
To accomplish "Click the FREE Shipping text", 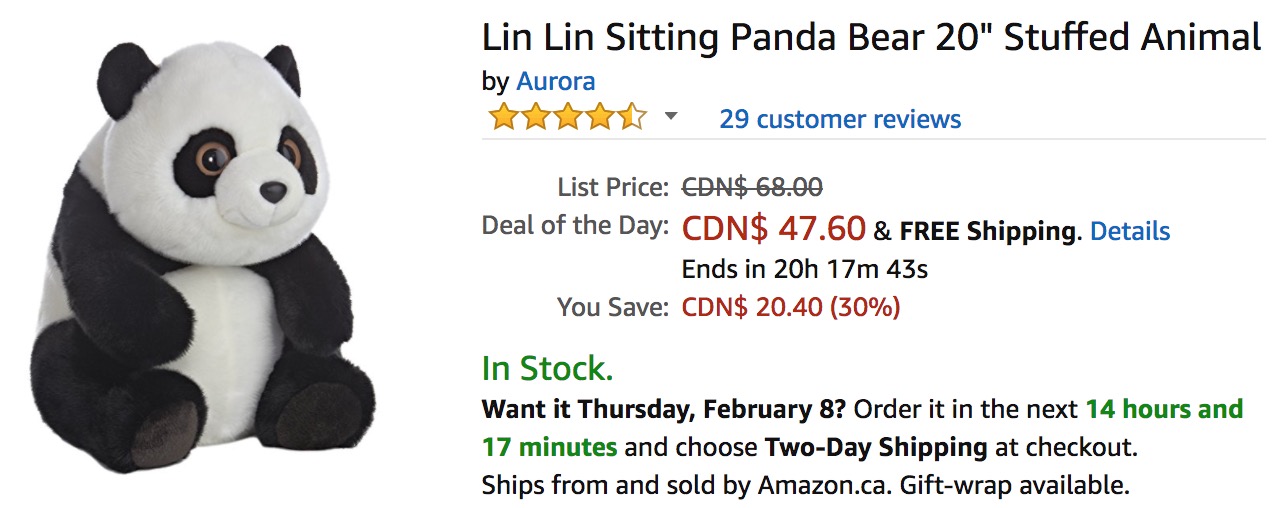I will (x=988, y=232).
